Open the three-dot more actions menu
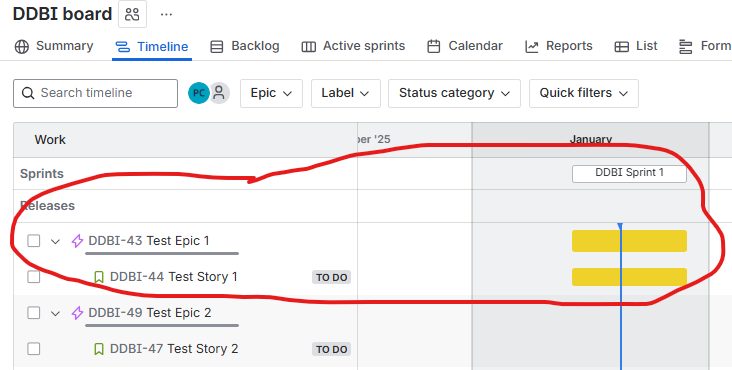732x370 pixels. click(x=166, y=14)
